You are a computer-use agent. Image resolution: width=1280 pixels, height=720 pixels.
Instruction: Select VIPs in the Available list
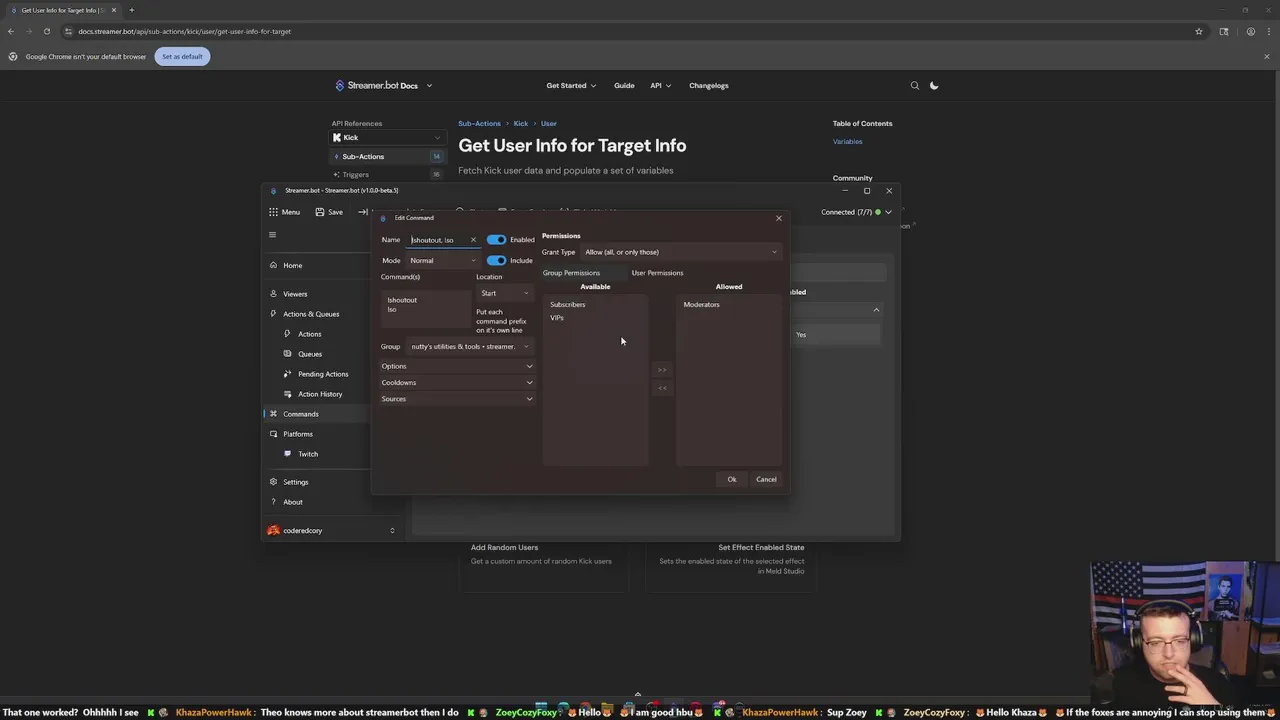click(x=557, y=318)
